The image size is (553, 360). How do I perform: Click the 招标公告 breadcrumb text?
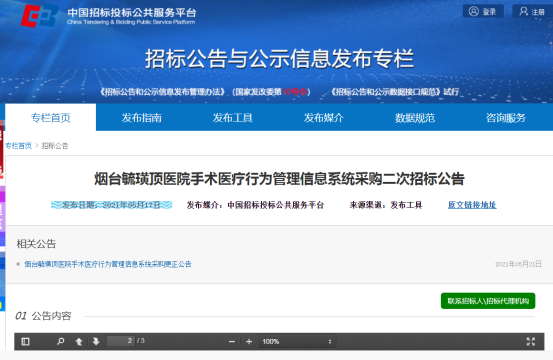[x=55, y=146]
